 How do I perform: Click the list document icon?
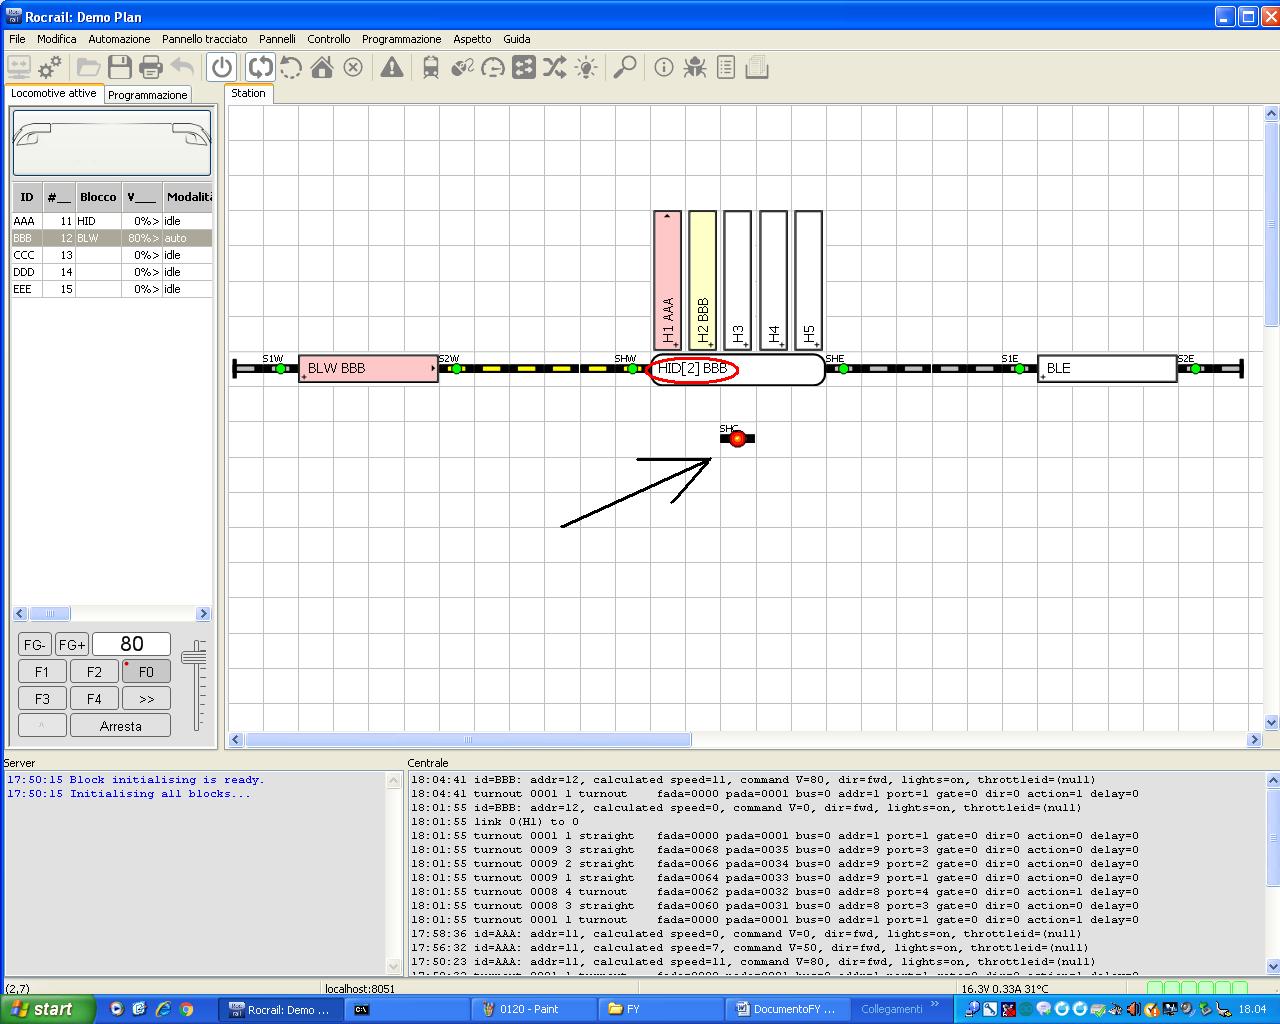pos(726,67)
